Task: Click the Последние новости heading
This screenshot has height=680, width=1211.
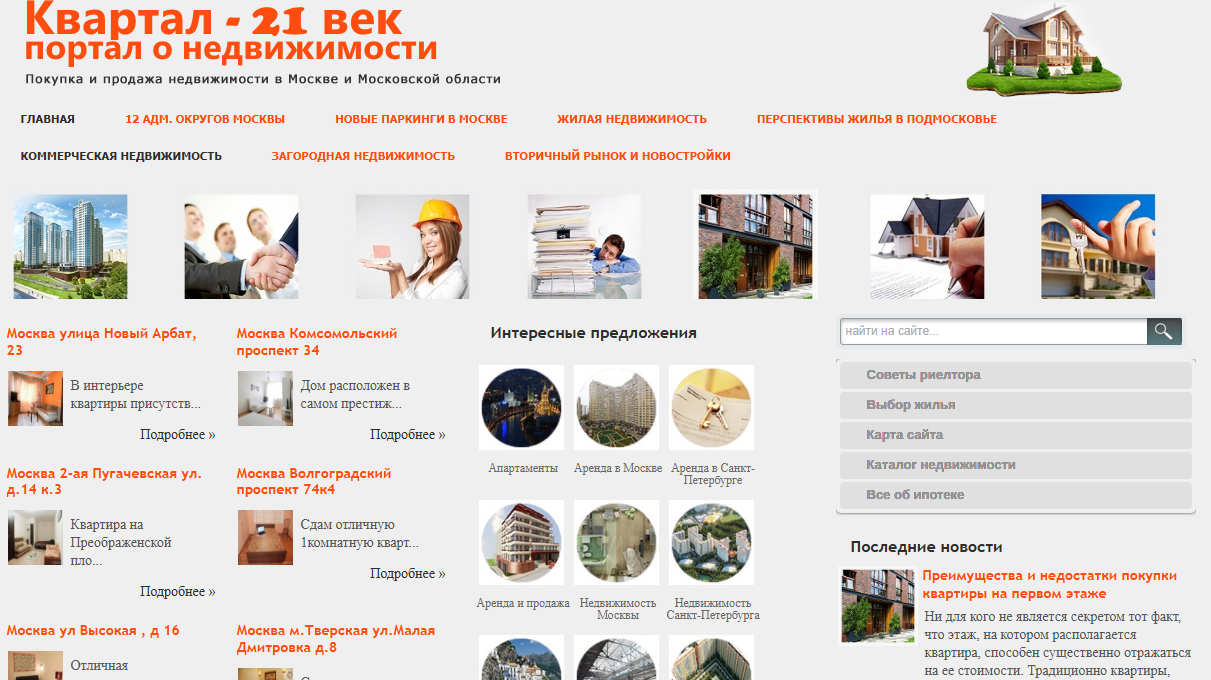Action: tap(926, 547)
